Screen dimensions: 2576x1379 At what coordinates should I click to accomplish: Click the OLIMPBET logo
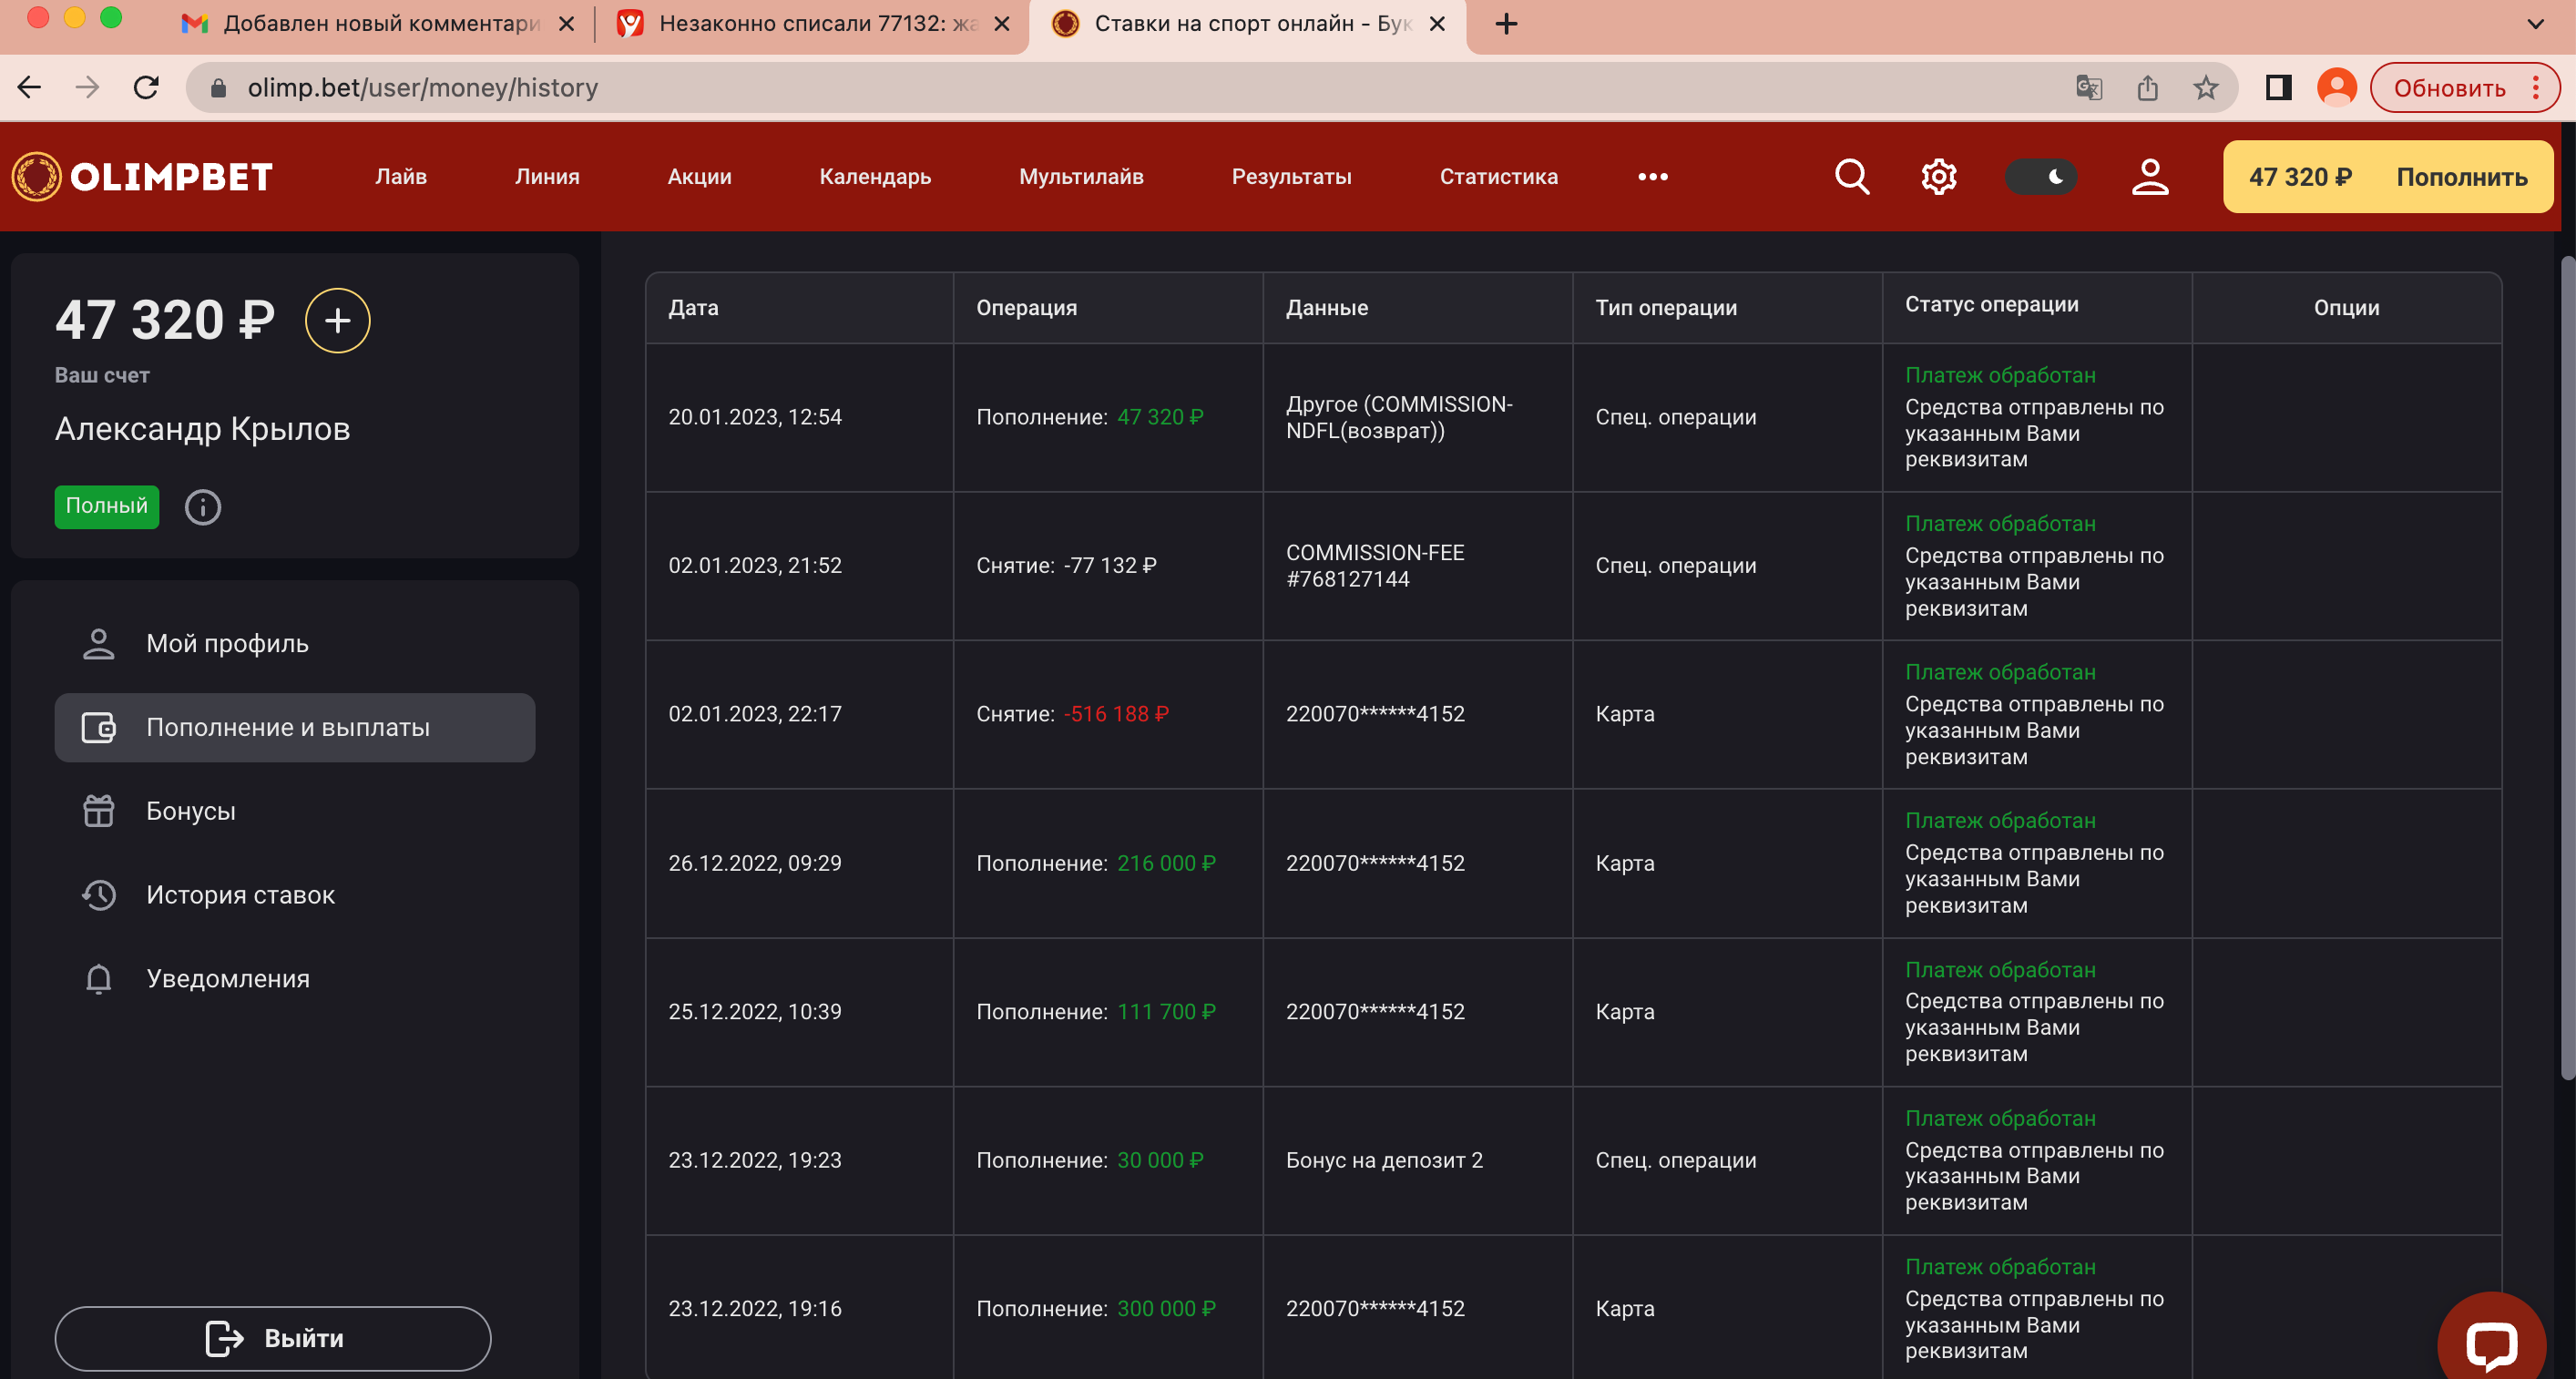click(143, 177)
